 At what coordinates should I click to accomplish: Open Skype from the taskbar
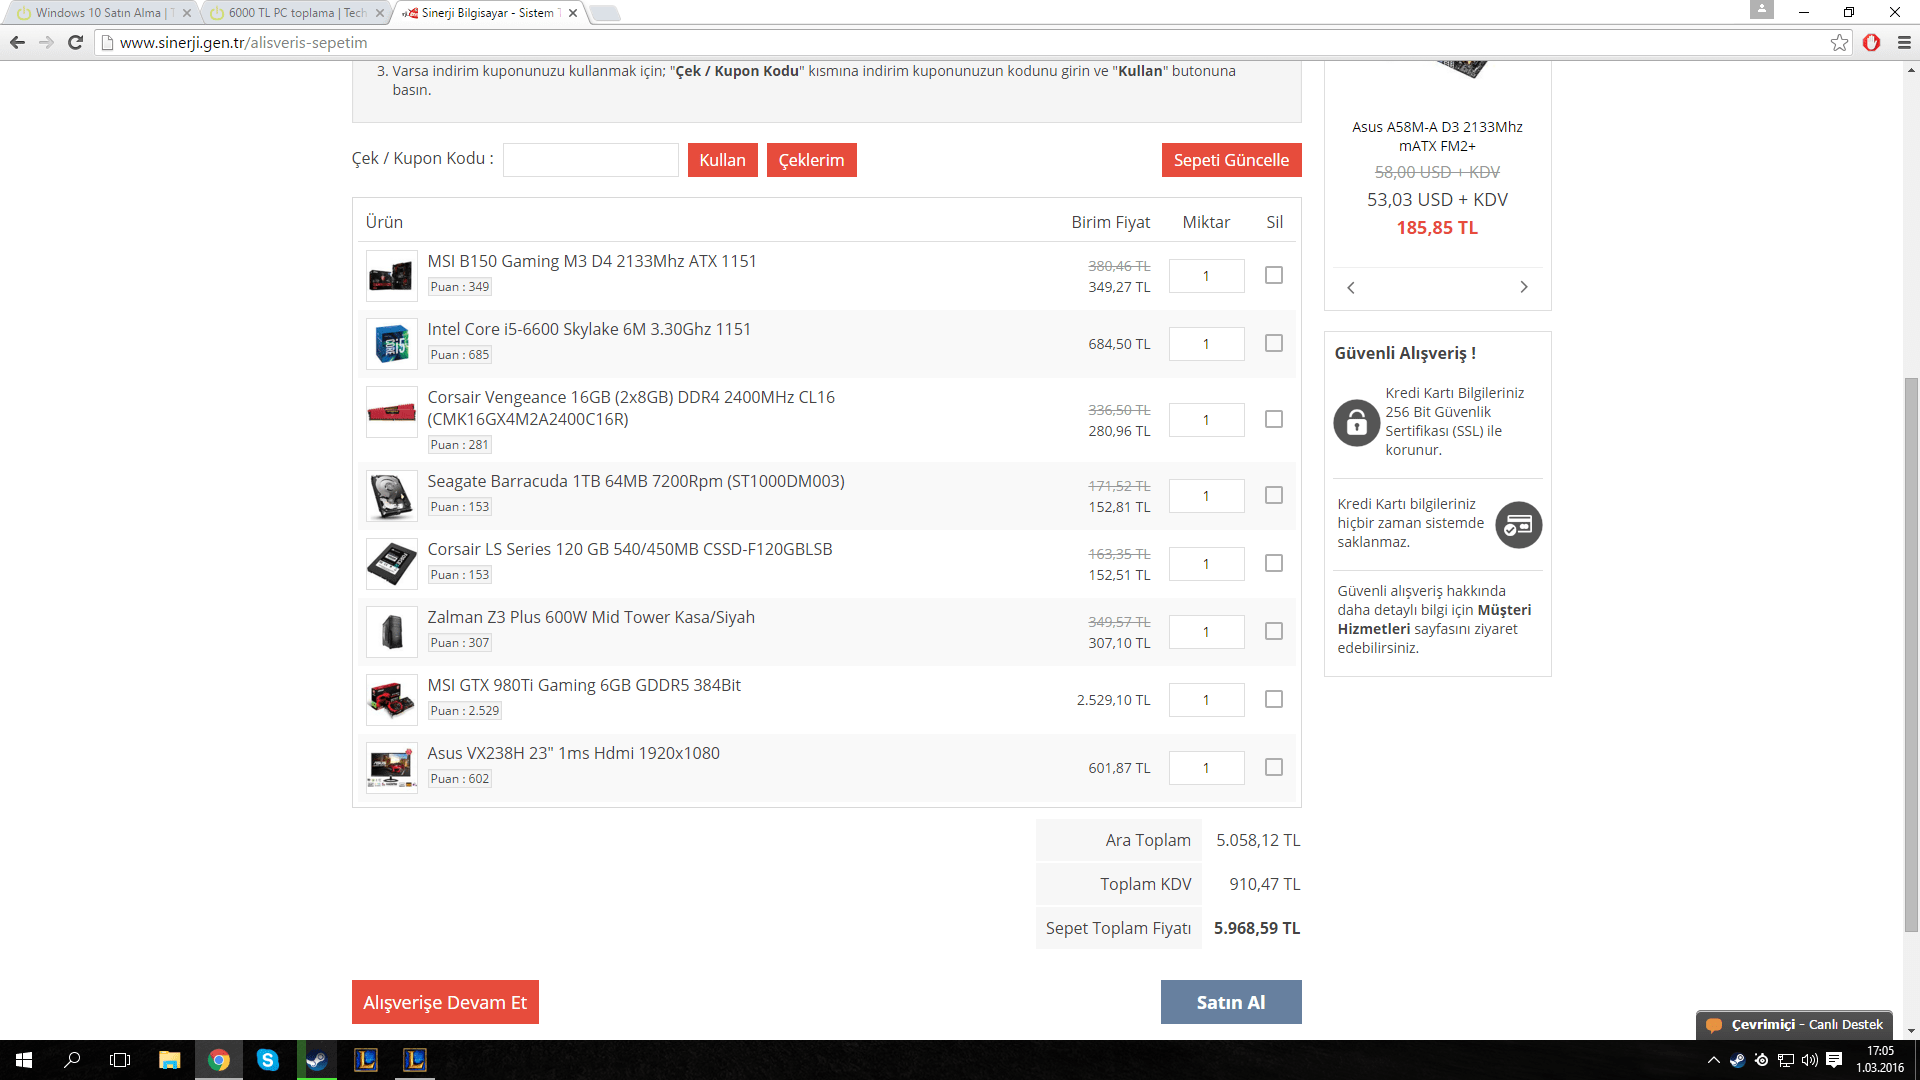tap(268, 1060)
